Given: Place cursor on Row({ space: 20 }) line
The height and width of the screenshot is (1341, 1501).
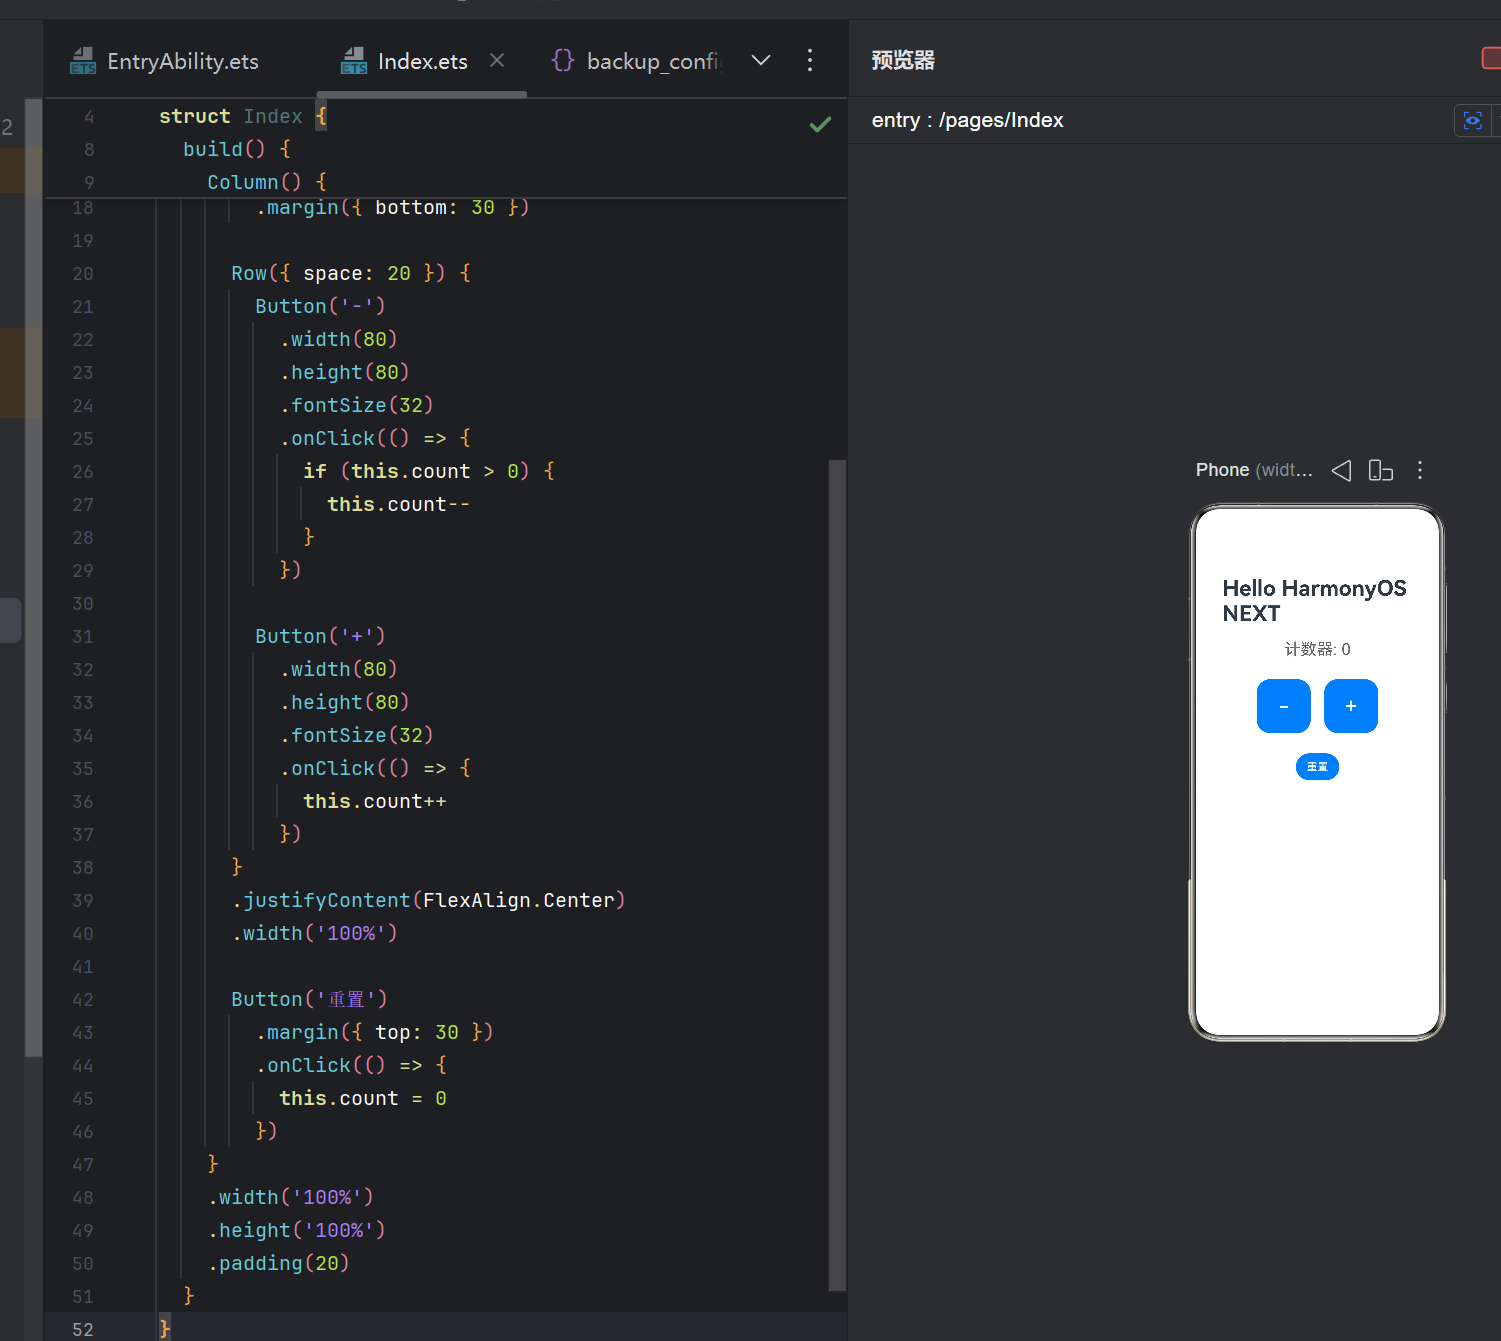Looking at the screenshot, I should pos(351,273).
